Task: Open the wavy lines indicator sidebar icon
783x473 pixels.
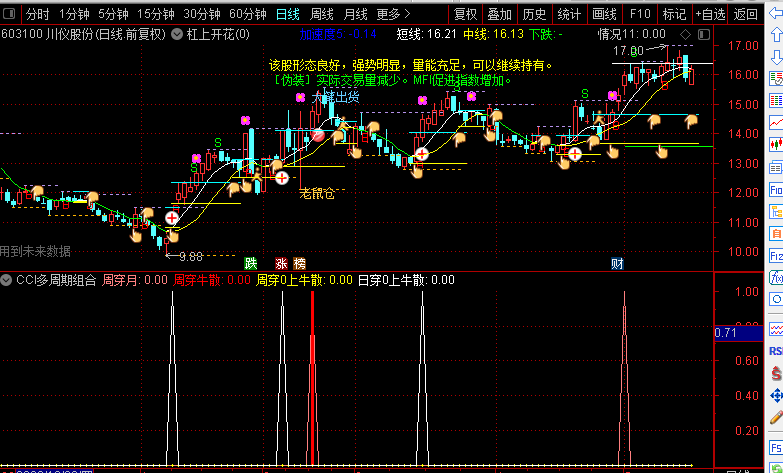Action: 777,329
